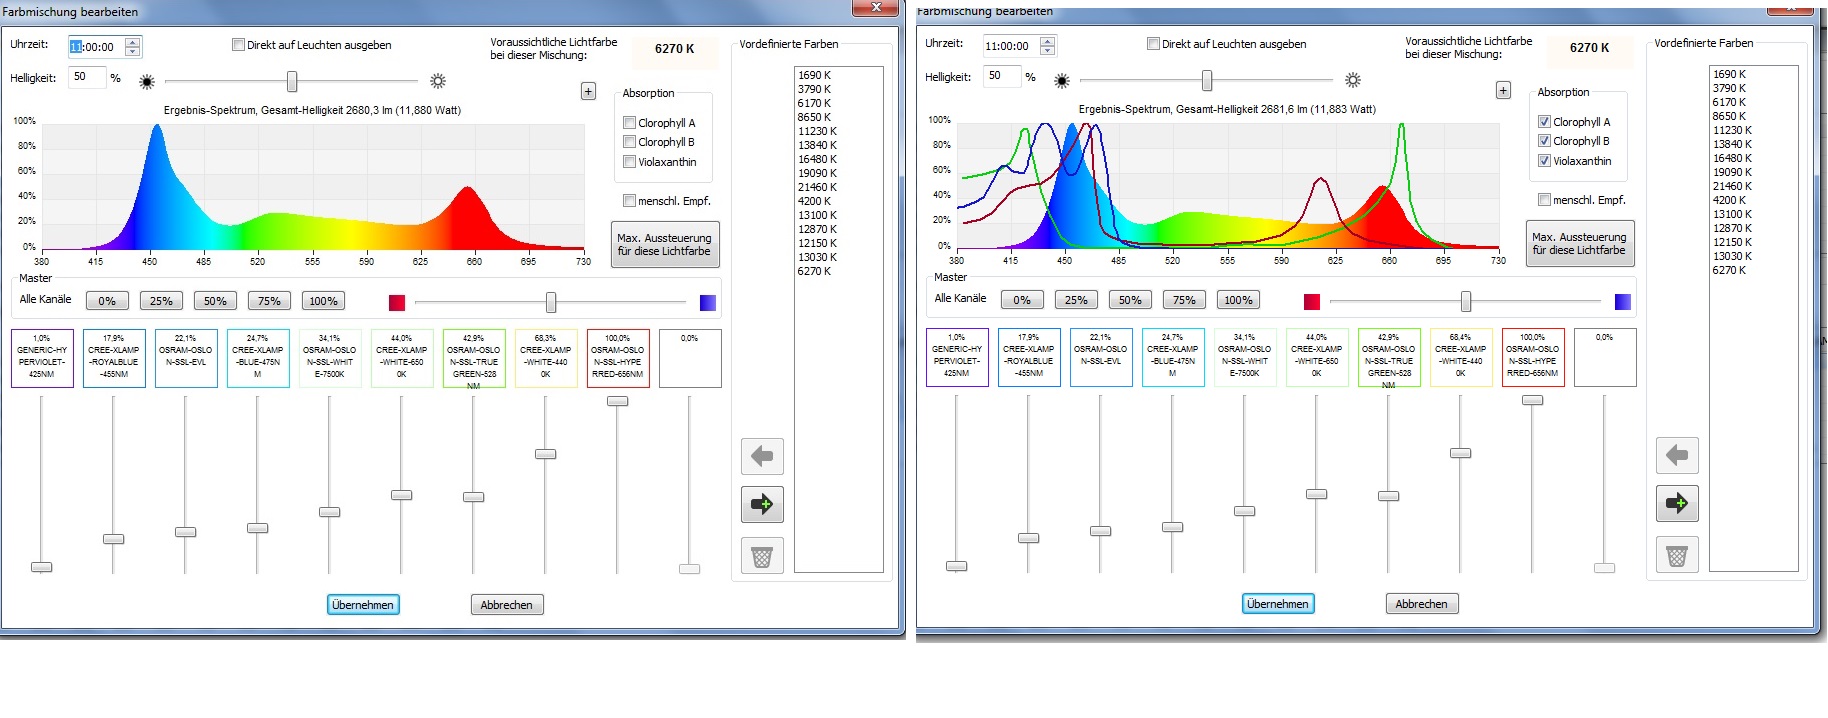1828x718 pixels.
Task: Click the dim sun icon in left dialog
Action: pos(147,82)
